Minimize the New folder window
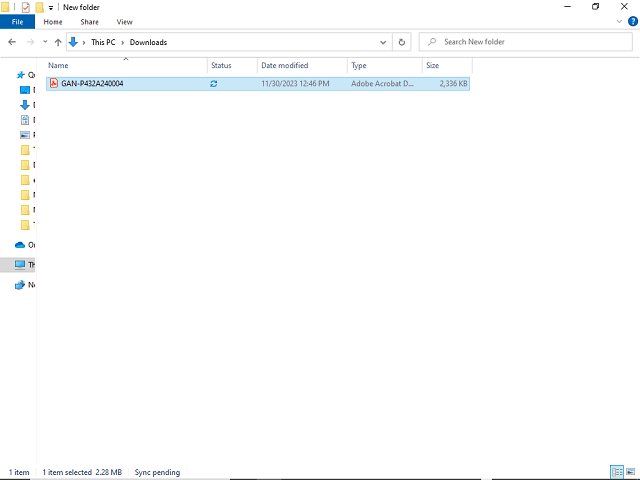This screenshot has width=640, height=480. coord(567,7)
